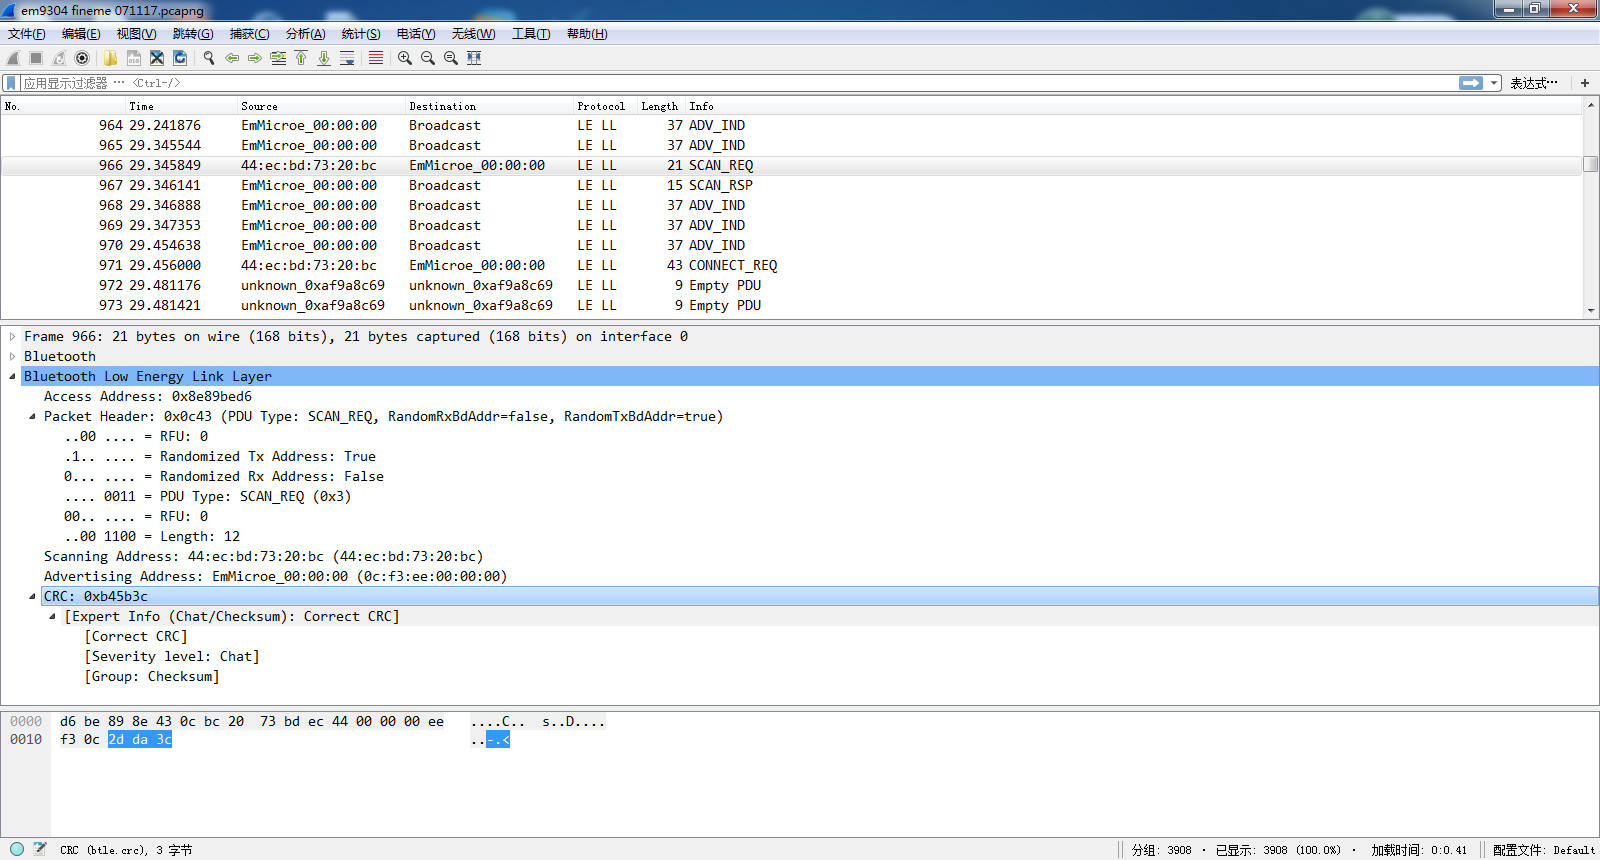This screenshot has width=1600, height=860.
Task: Open the 工具(T) menu
Action: click(531, 34)
